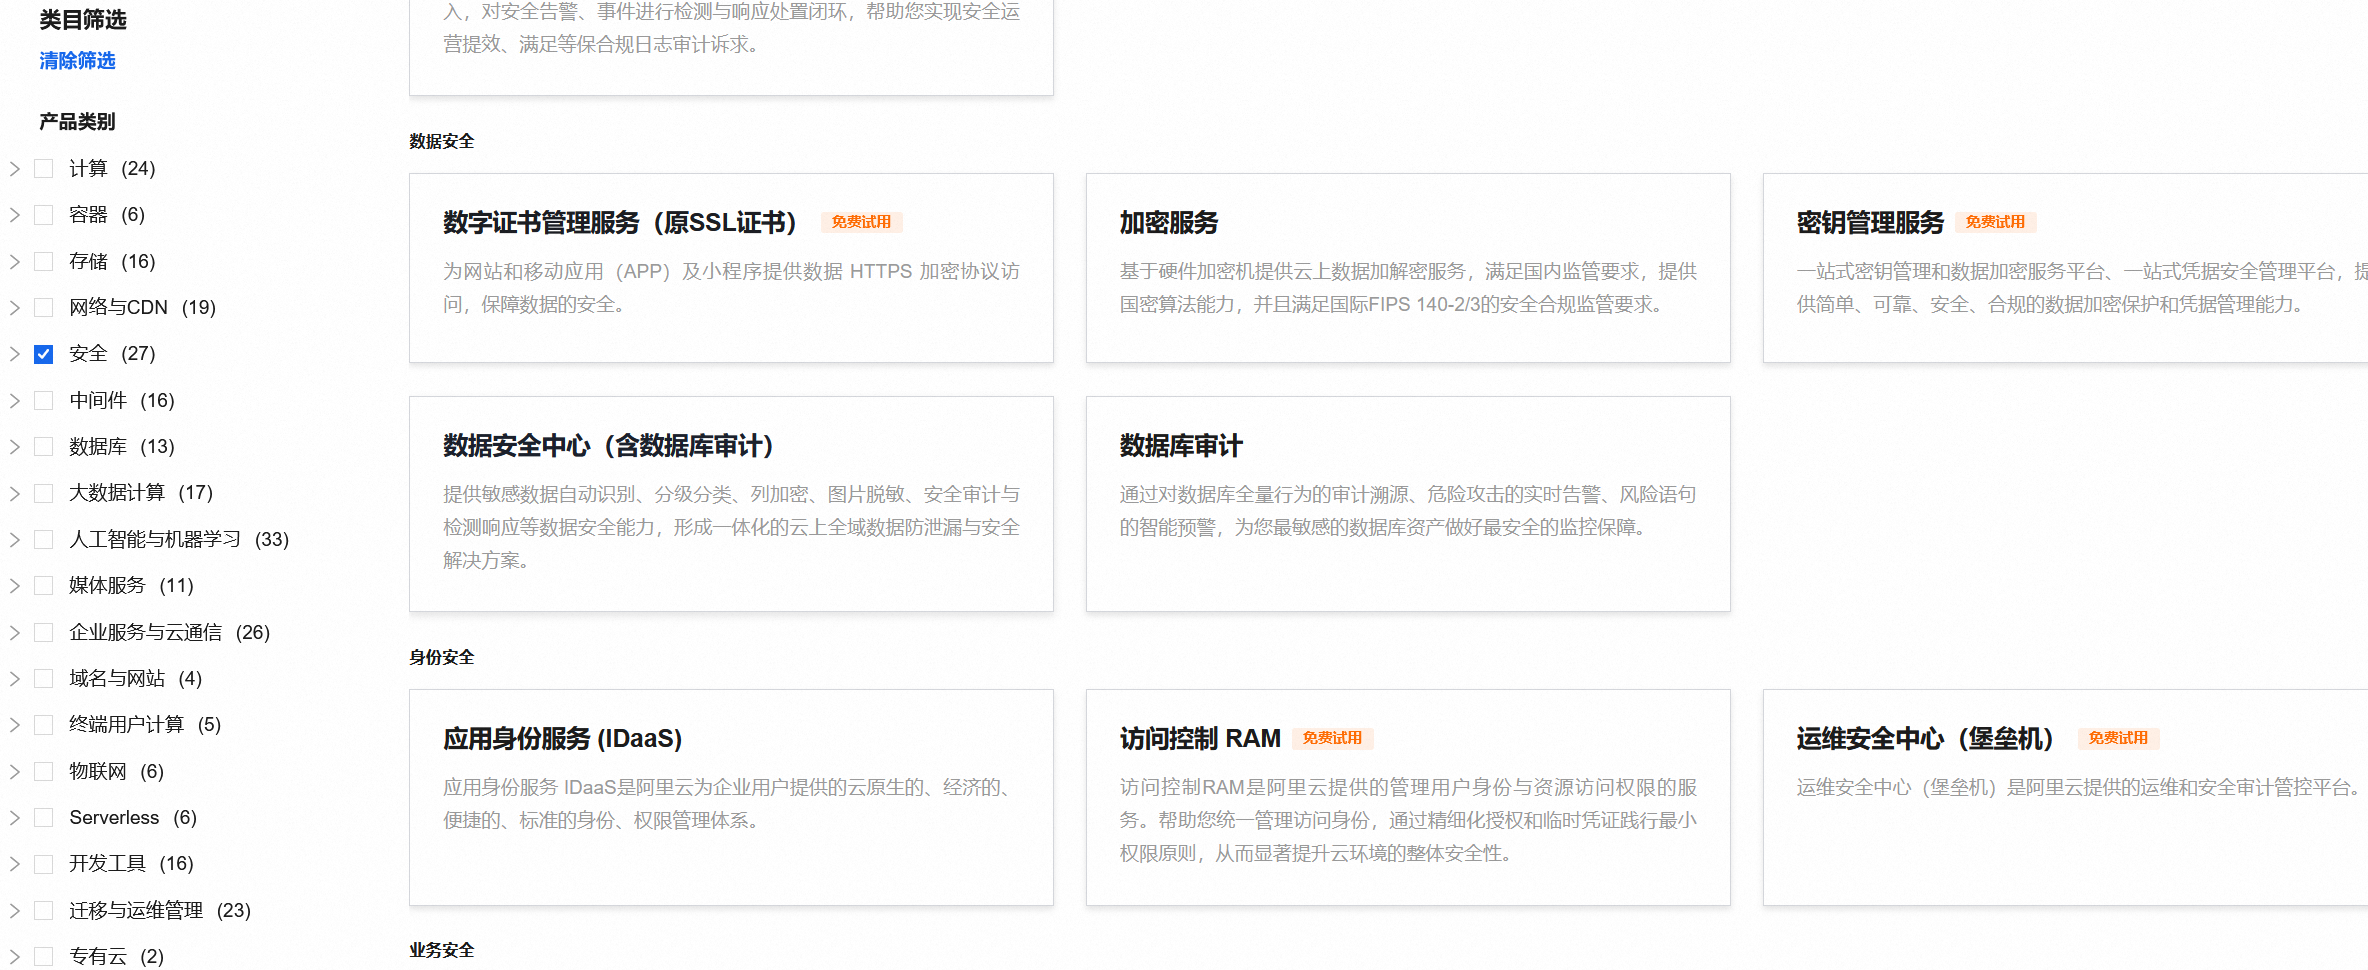This screenshot has width=2368, height=970.
Task: Click 免费试用 badge beside 访问控制 RAM
Action: [x=1332, y=738]
